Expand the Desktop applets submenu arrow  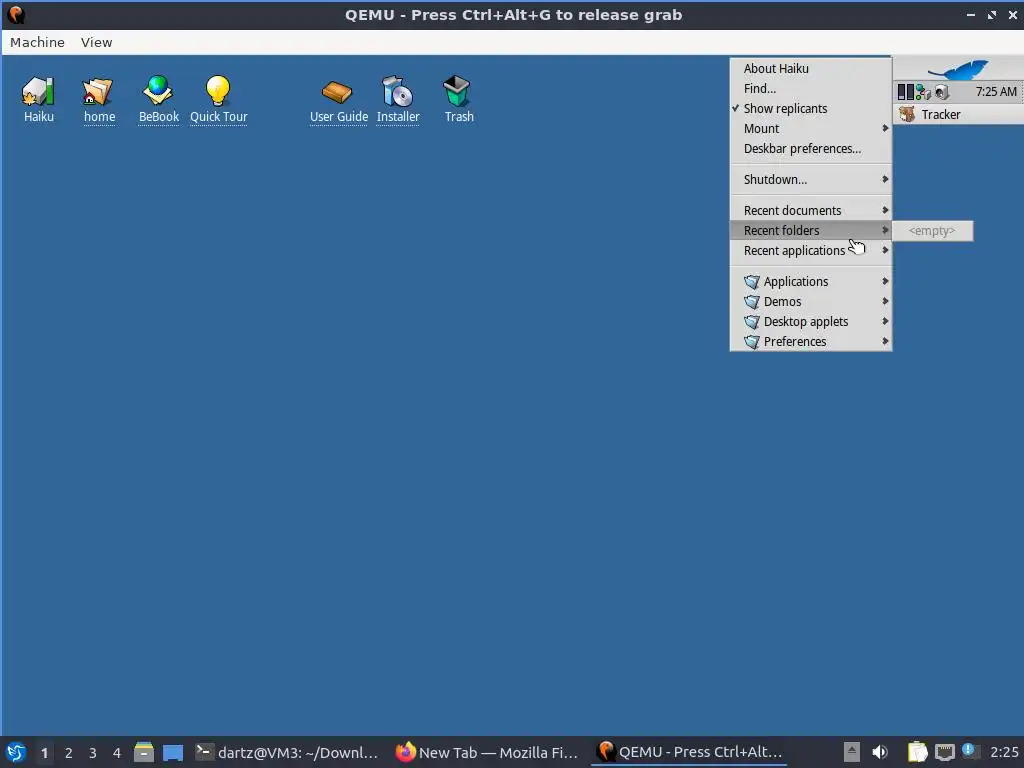pyautogui.click(x=885, y=322)
